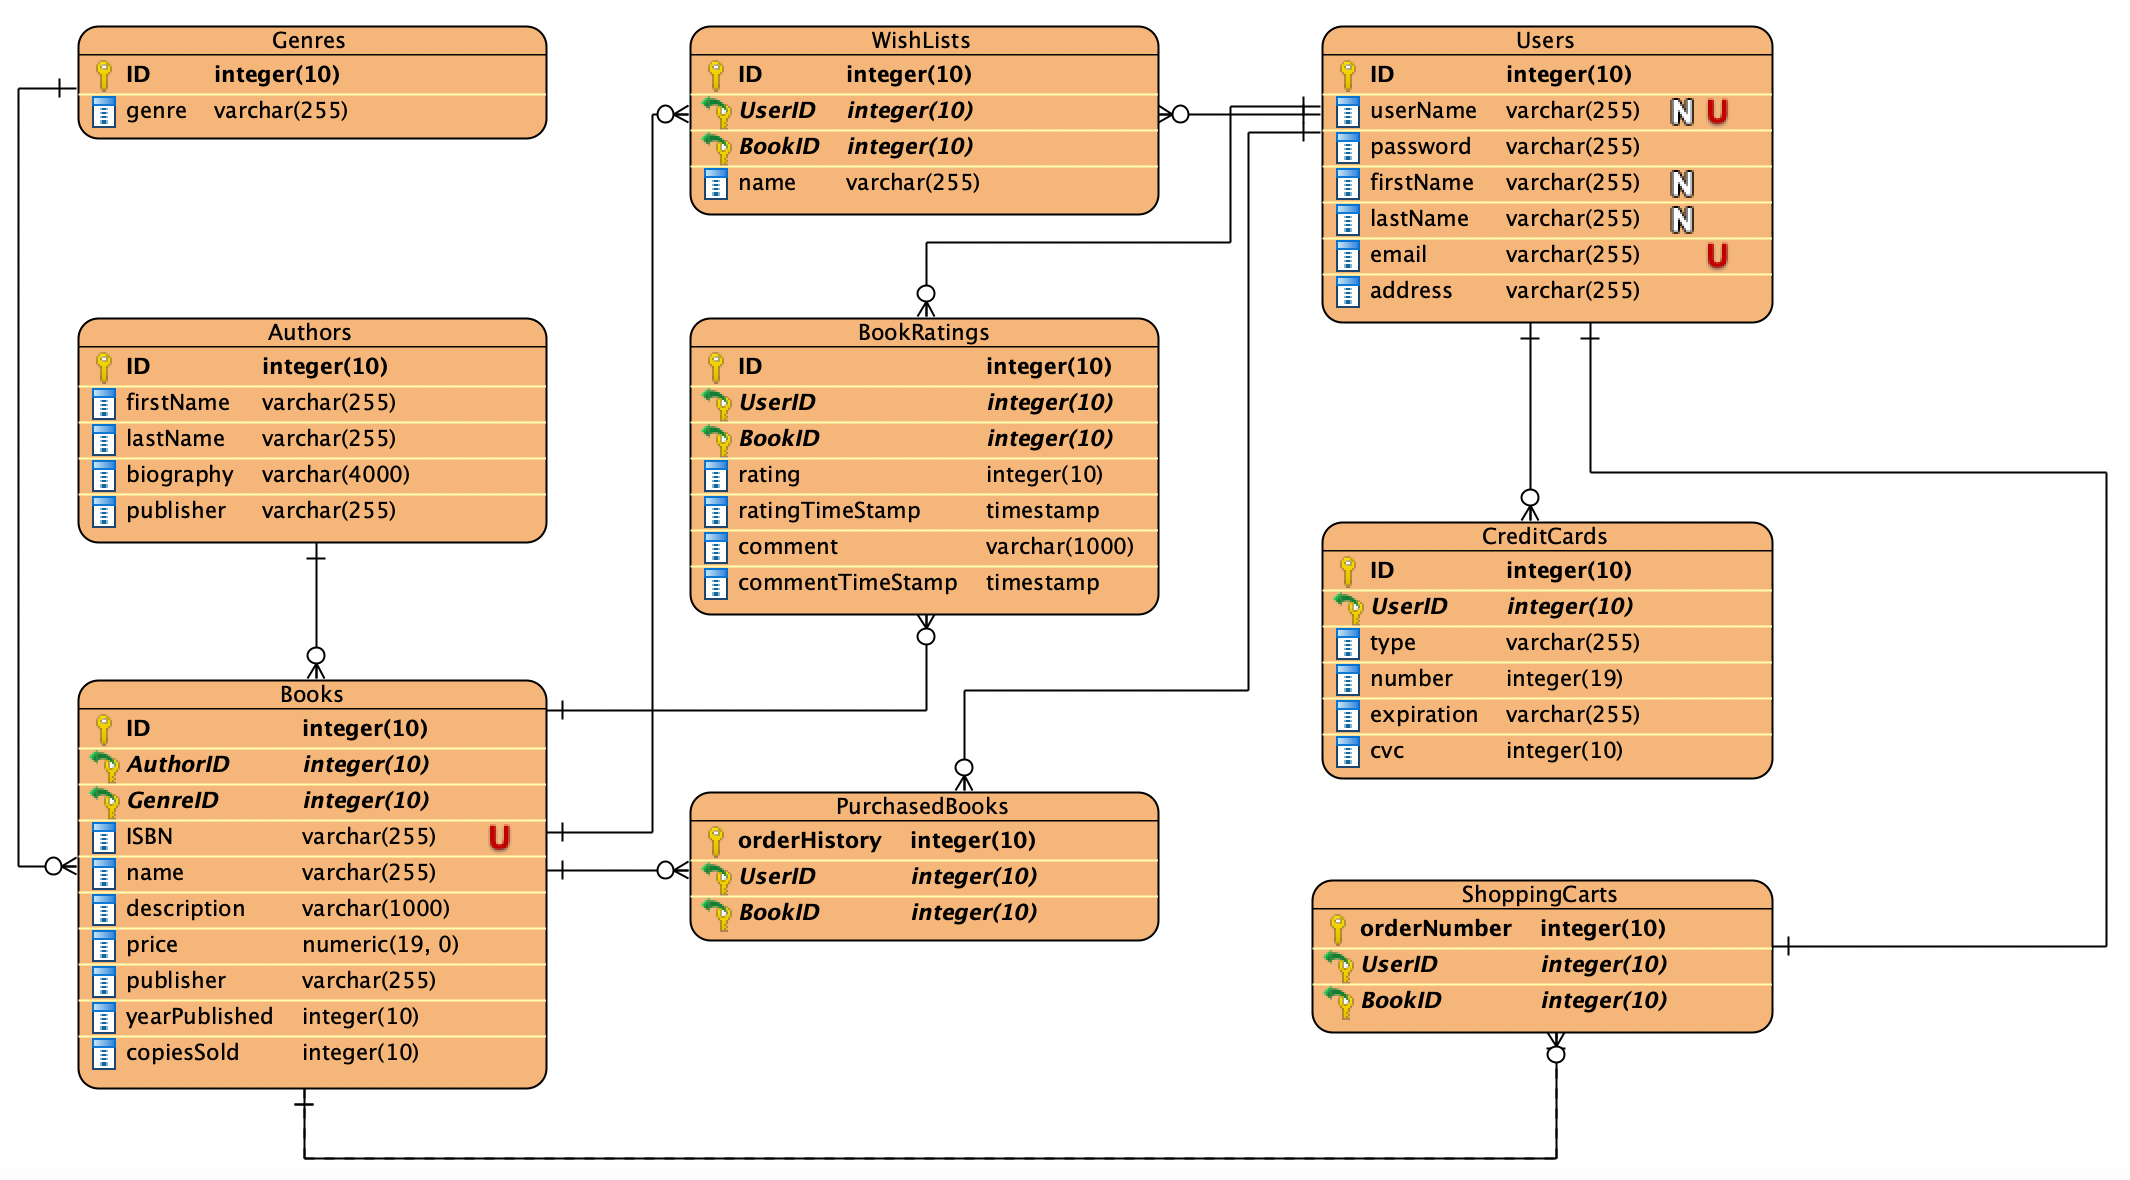The height and width of the screenshot is (1180, 2130).
Task: Click the copiesSold column in Books
Action: point(182,1053)
